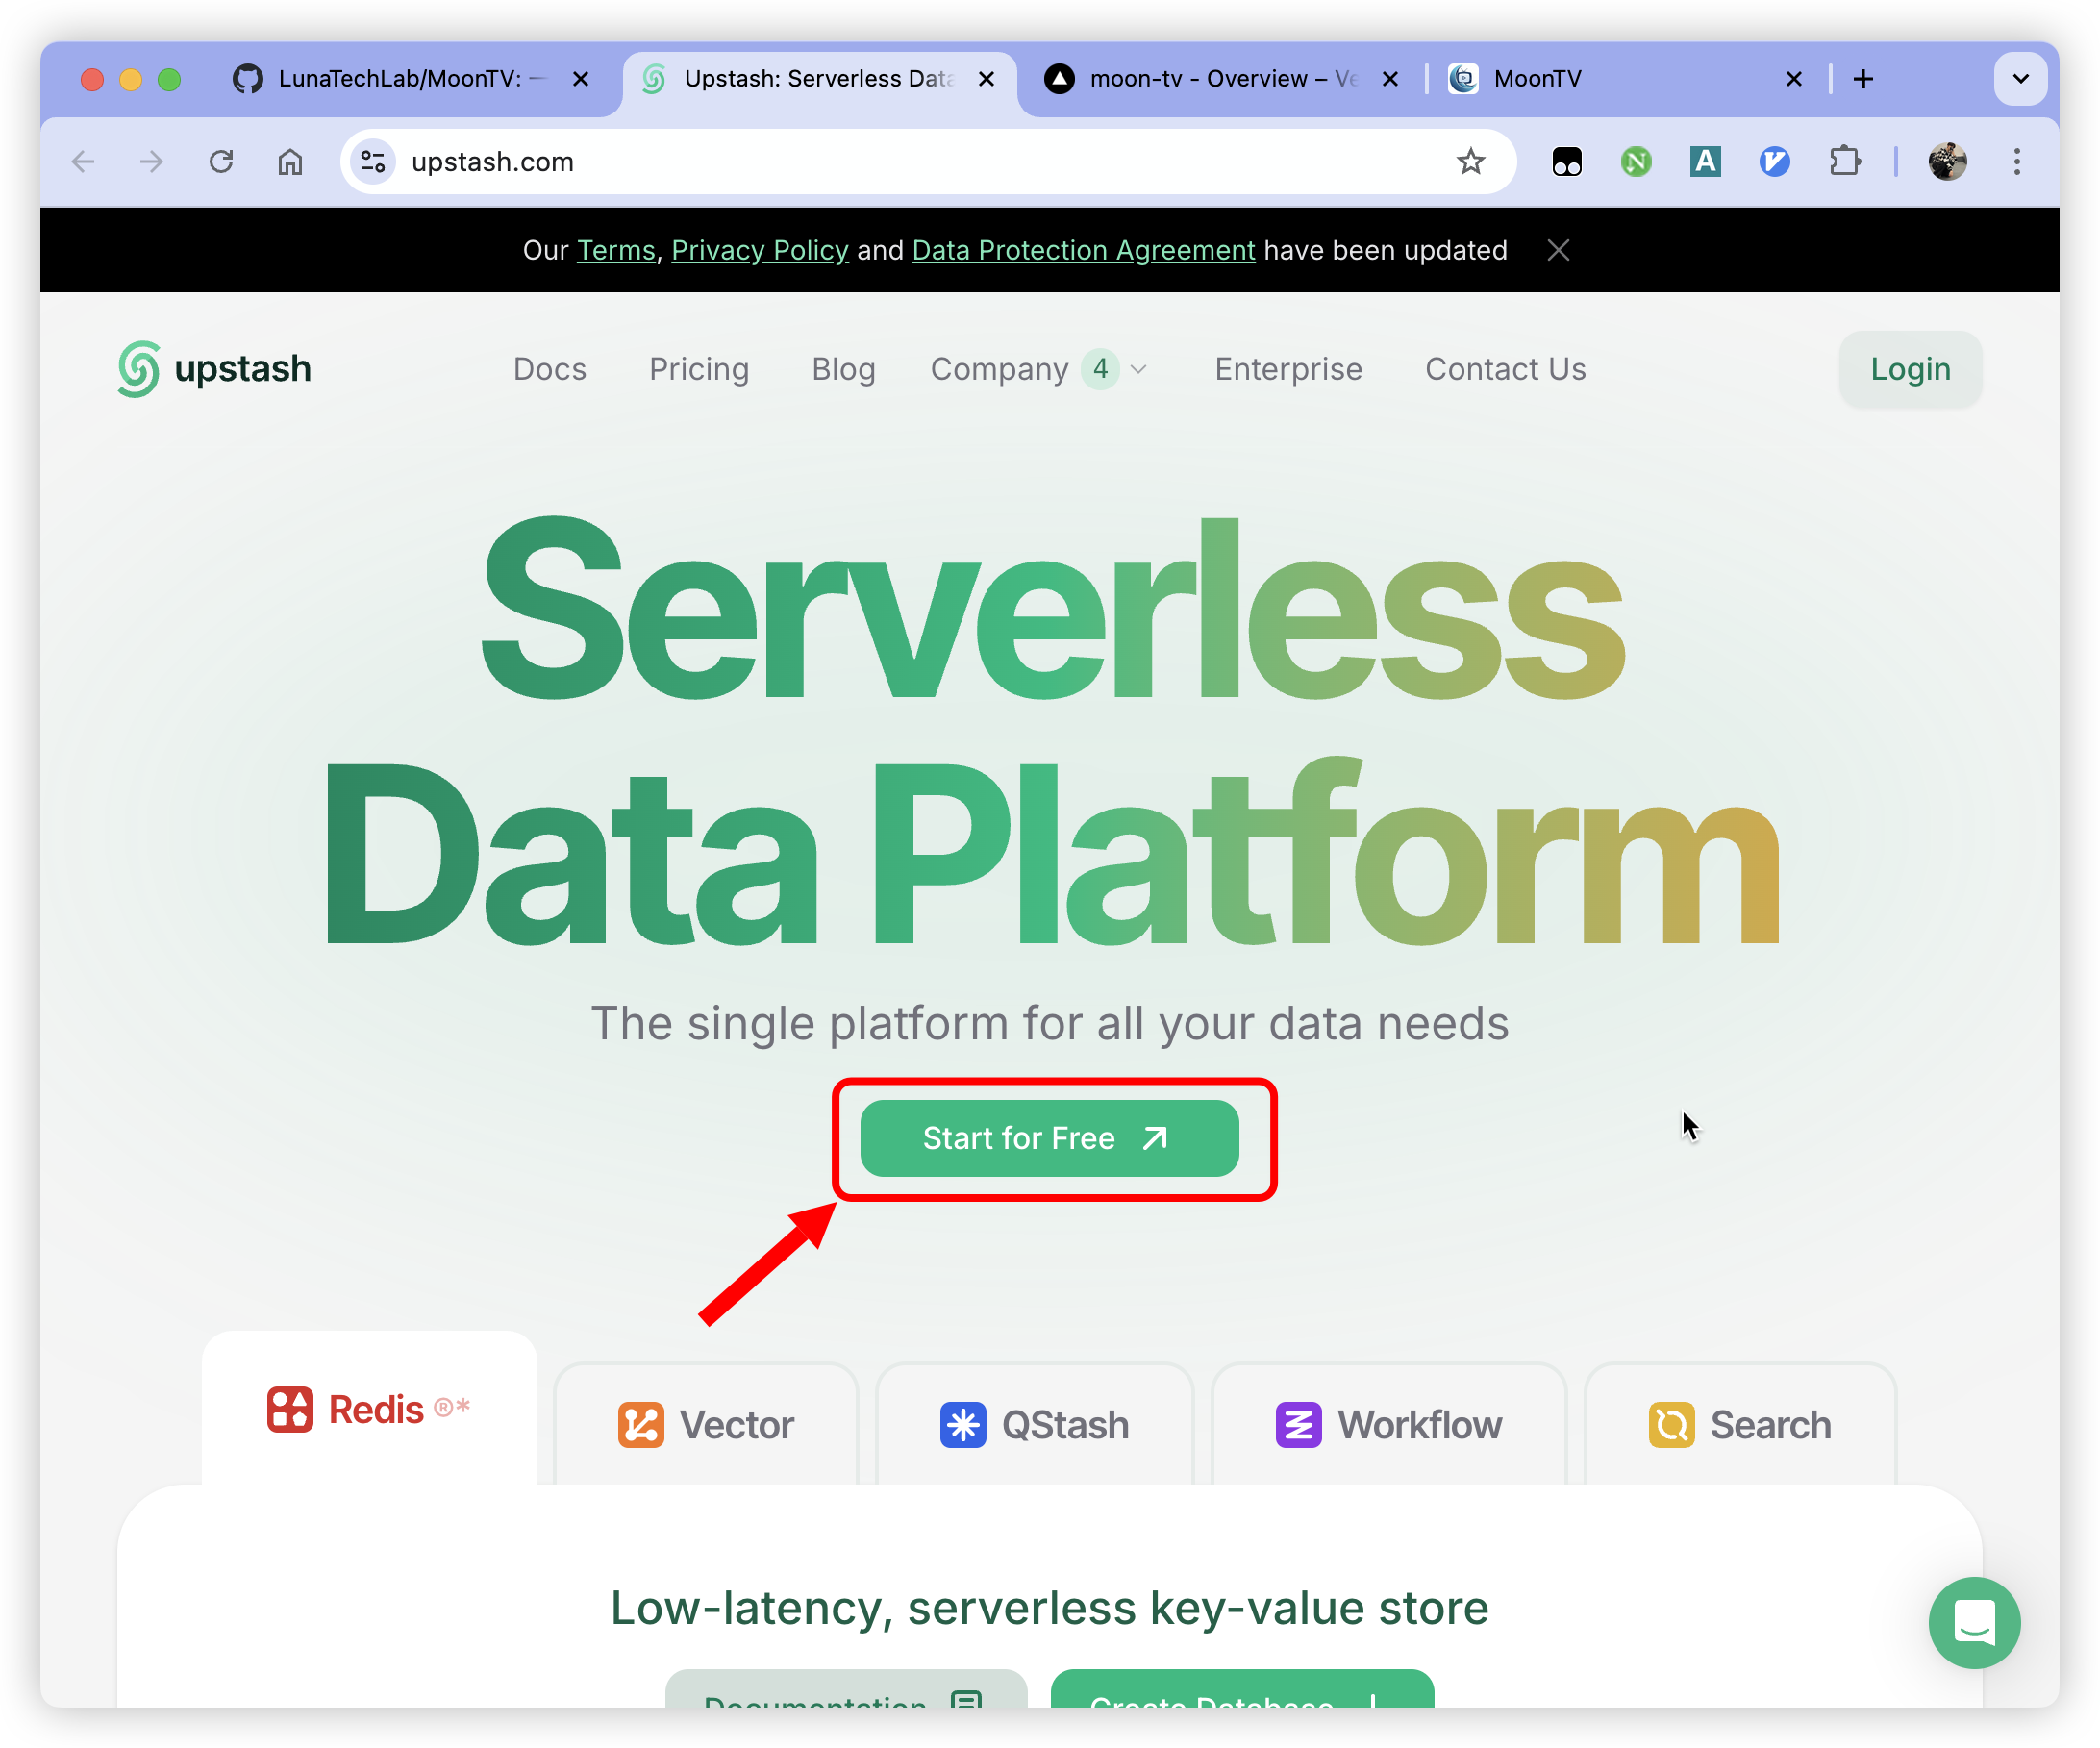Viewport: 2100px width, 1748px height.
Task: Click the Upstash logo in header
Action: [214, 369]
